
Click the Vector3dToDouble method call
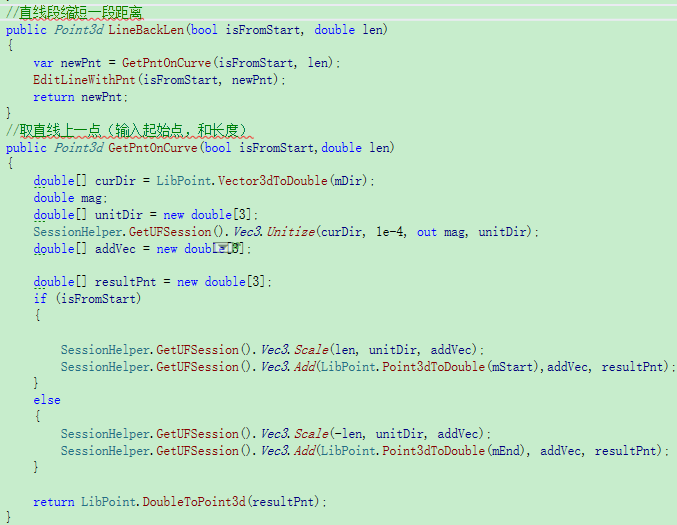[x=272, y=181]
